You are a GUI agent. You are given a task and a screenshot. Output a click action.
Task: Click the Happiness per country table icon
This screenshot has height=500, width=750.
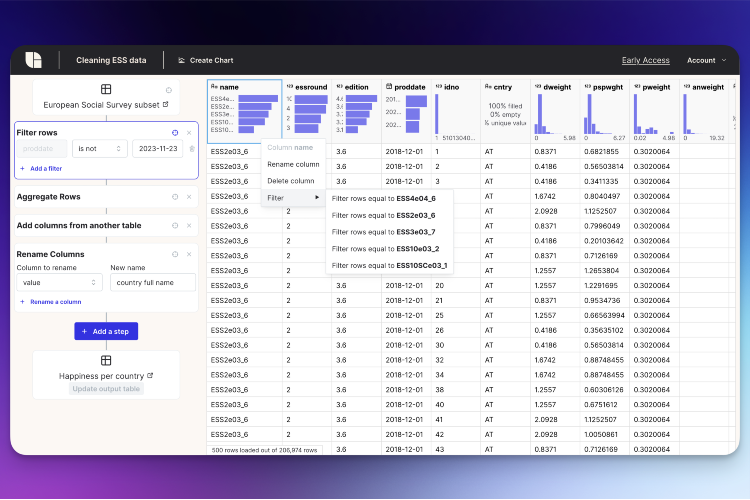(106, 360)
